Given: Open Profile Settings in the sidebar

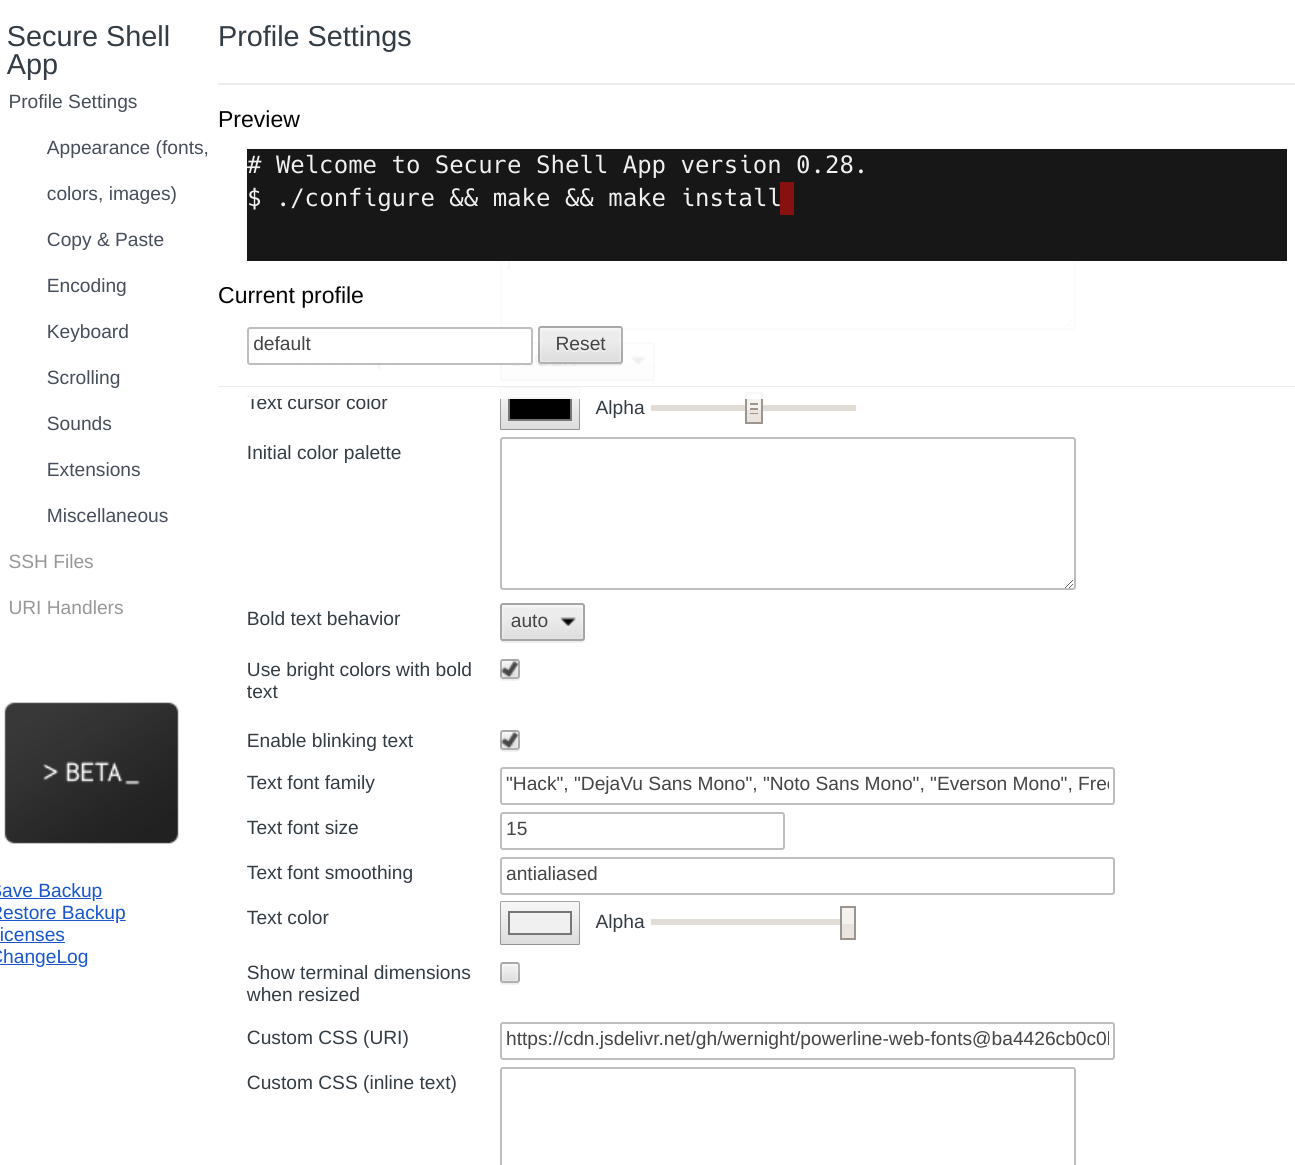Looking at the screenshot, I should (73, 102).
